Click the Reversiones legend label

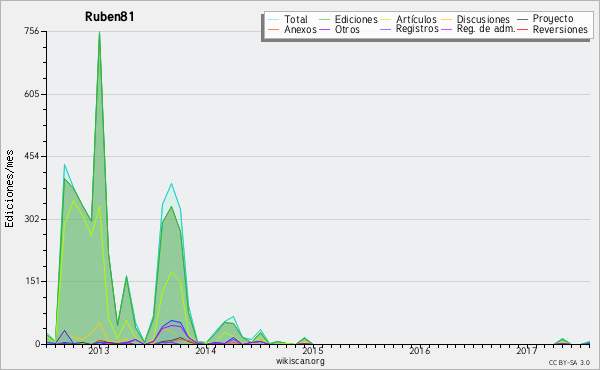[x=560, y=29]
